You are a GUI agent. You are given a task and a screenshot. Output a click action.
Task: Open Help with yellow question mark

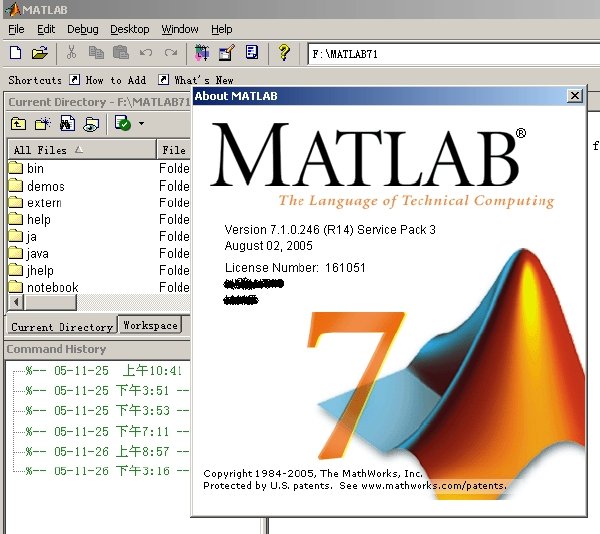(284, 52)
